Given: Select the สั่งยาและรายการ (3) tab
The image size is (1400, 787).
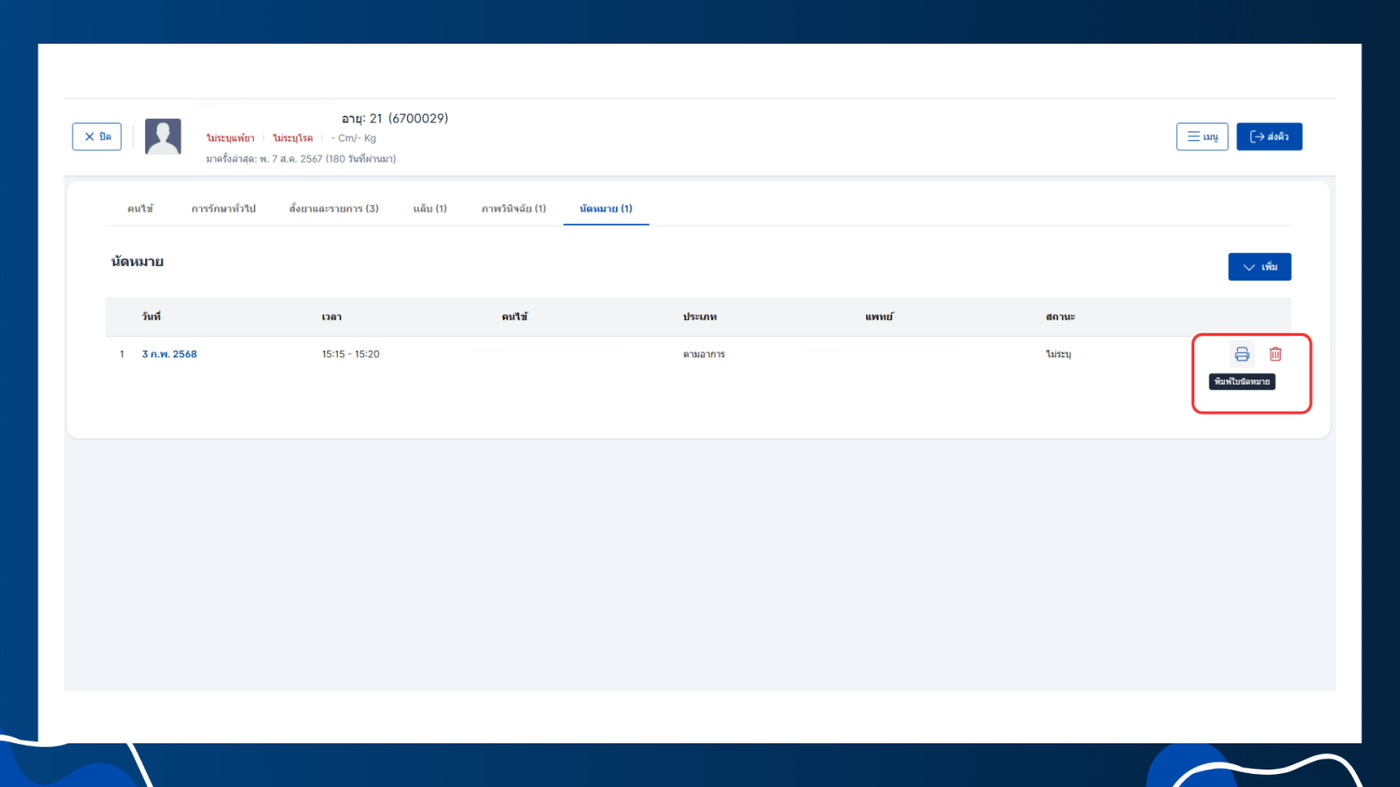Looking at the screenshot, I should (x=334, y=209).
